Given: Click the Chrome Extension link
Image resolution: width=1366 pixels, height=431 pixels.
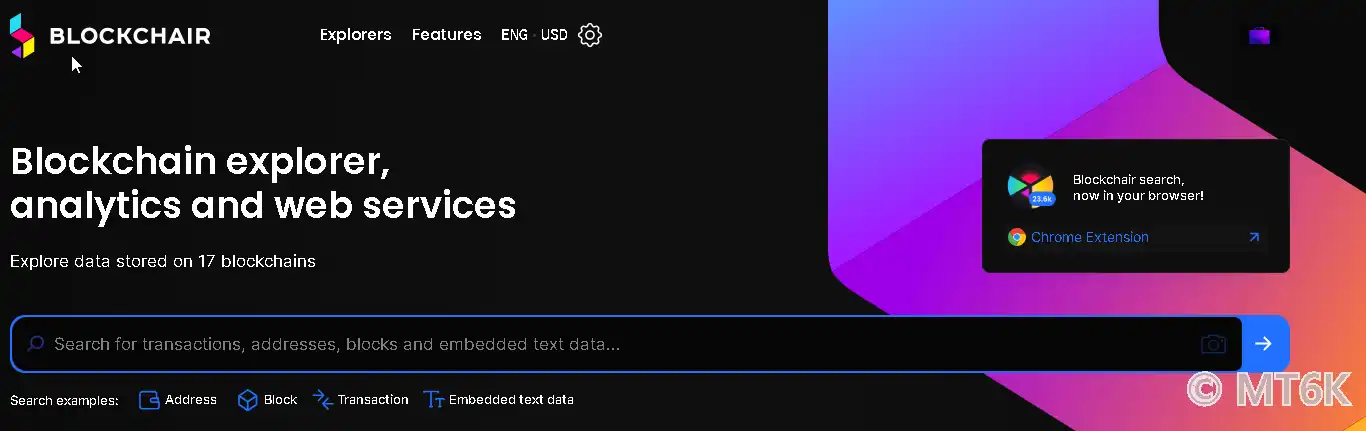Looking at the screenshot, I should (x=1089, y=237).
